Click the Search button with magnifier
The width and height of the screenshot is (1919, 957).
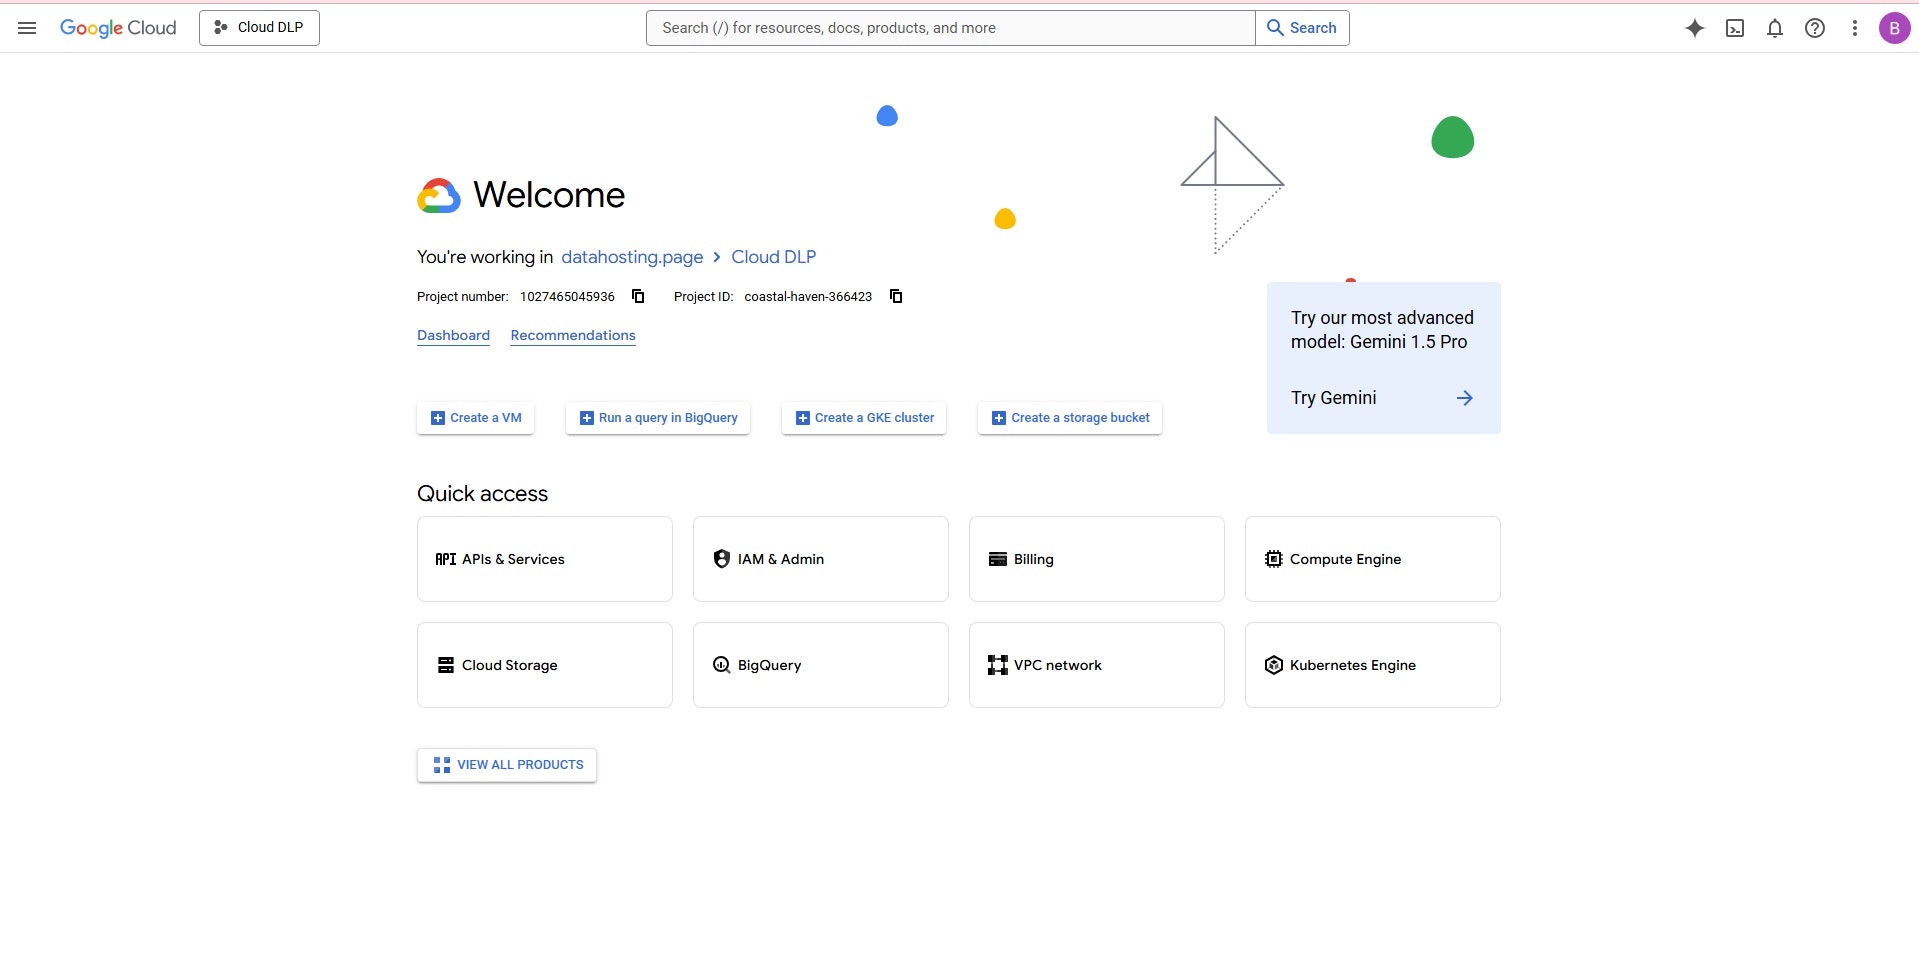point(1302,28)
